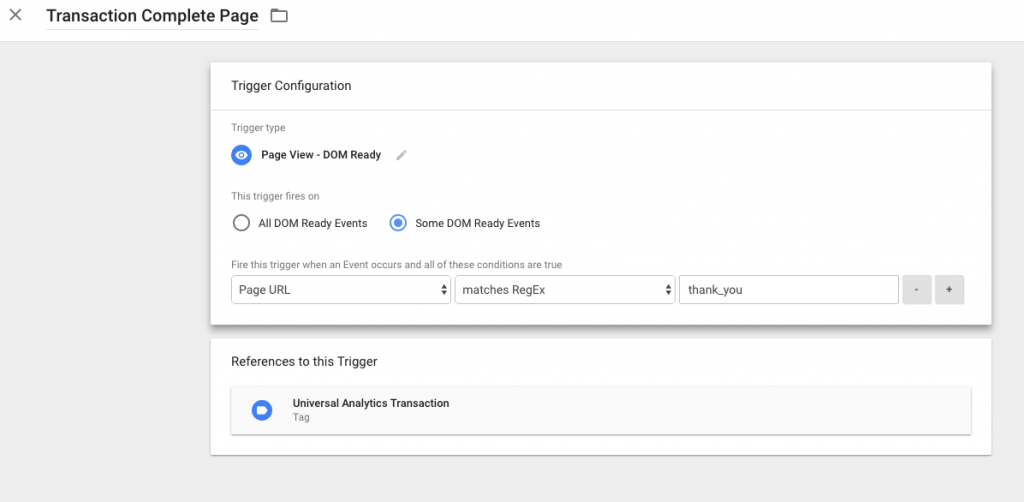Click the arrows on the Page URL selector
Screen dimensions: 1024x502
point(445,290)
